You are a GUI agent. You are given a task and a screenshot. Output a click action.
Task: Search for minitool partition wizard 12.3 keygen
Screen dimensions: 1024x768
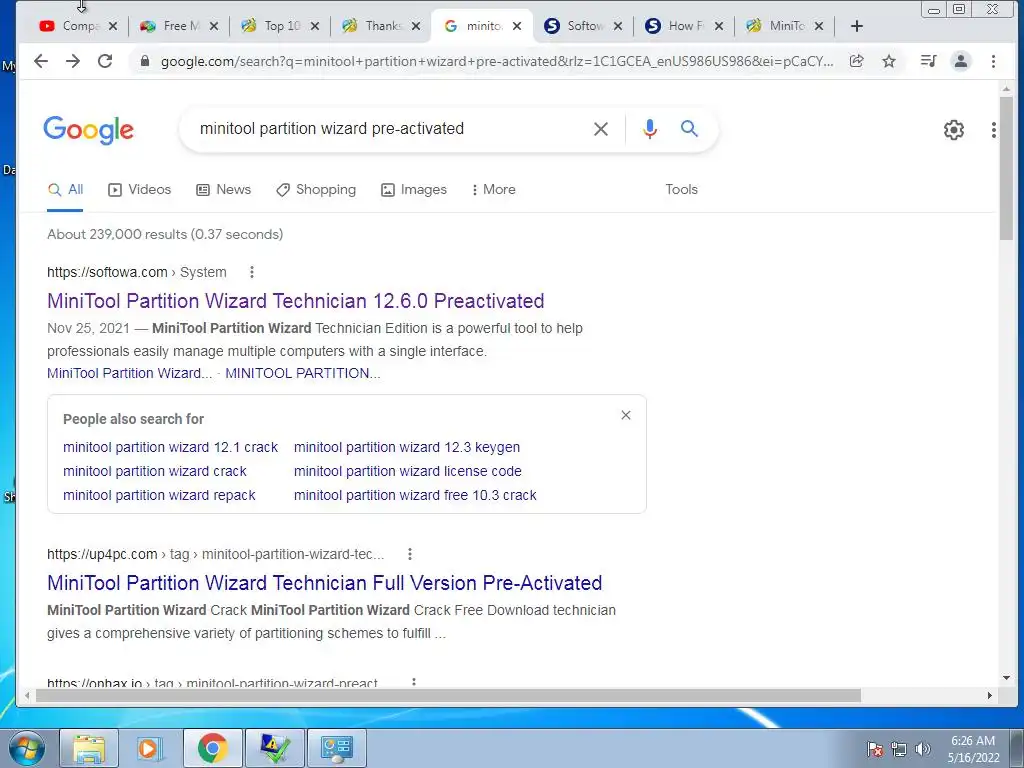pyautogui.click(x=407, y=447)
